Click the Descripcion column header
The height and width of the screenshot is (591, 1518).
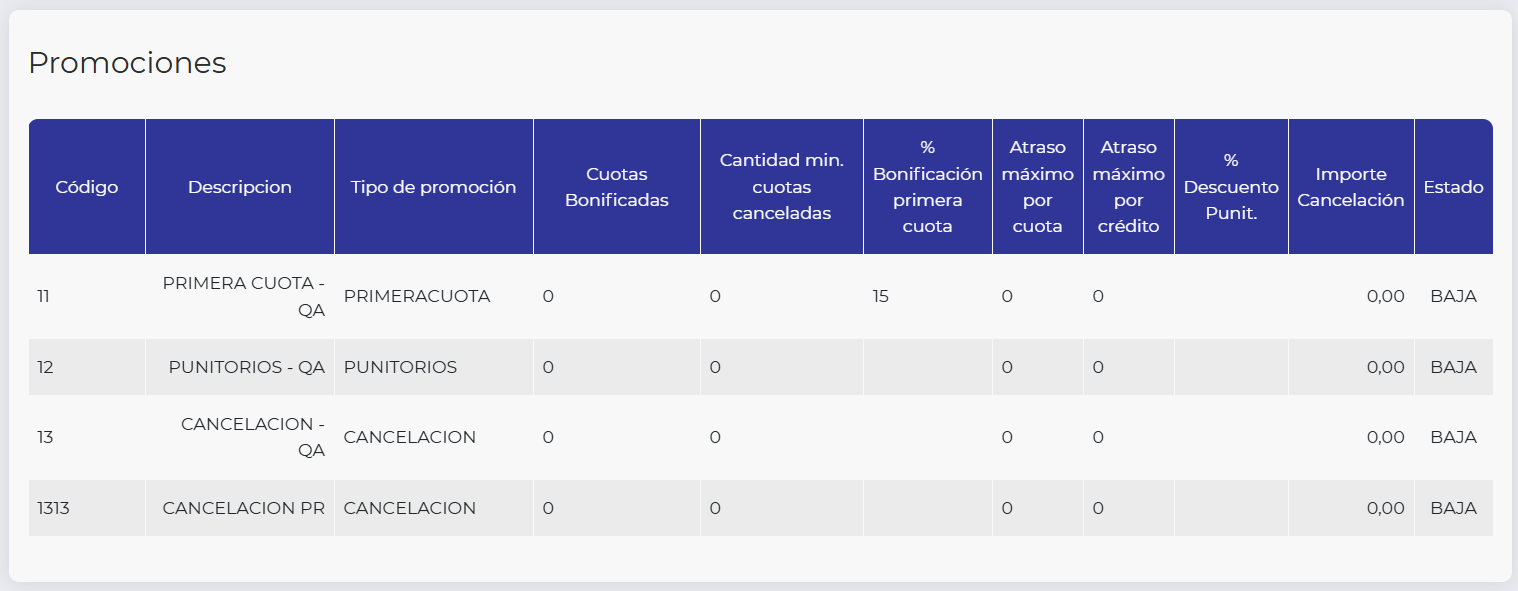click(x=240, y=187)
